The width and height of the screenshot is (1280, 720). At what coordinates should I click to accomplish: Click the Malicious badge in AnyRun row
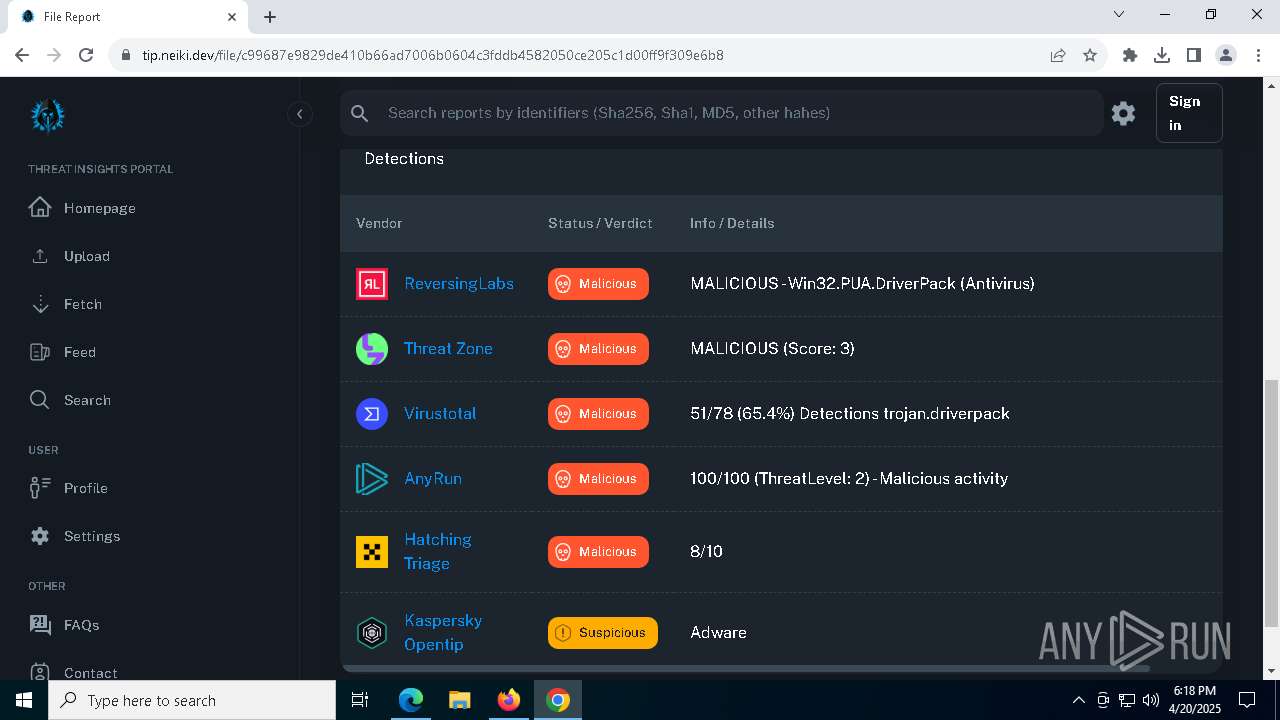coord(598,479)
